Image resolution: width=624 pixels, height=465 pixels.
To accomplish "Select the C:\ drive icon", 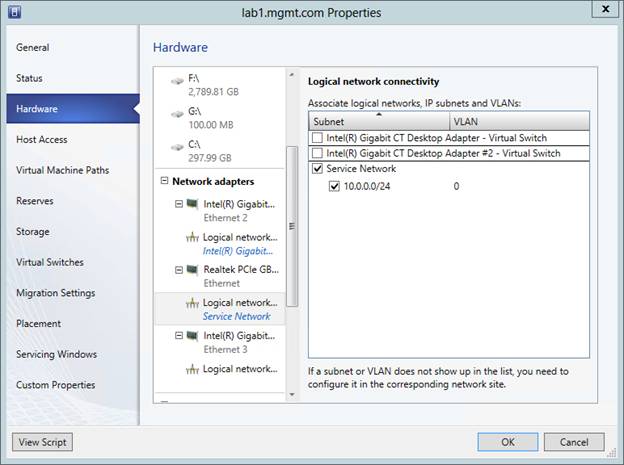I will click(x=177, y=147).
